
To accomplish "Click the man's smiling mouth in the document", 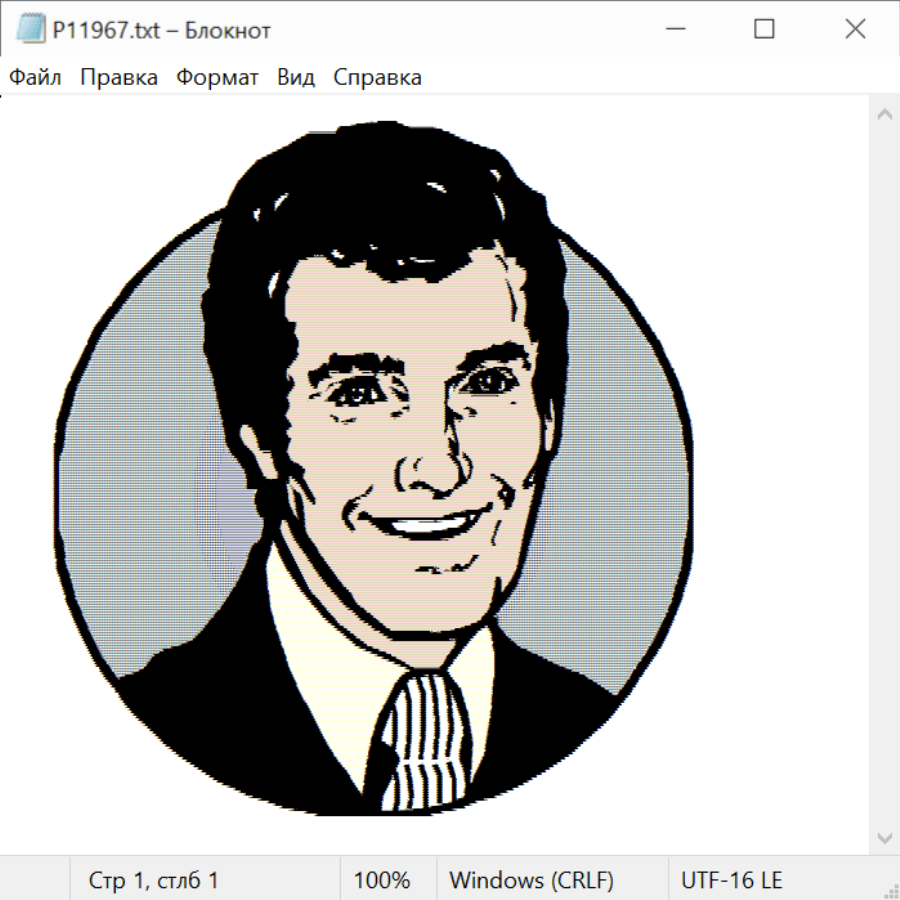I will coord(420,524).
